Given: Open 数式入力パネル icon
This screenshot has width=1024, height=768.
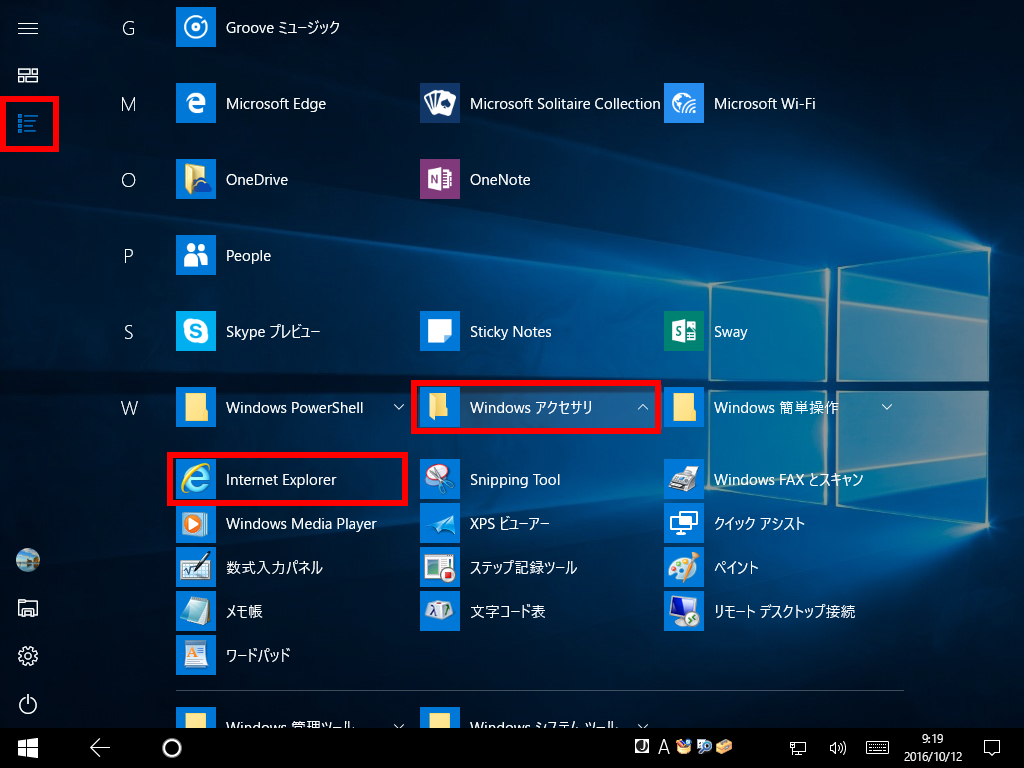Looking at the screenshot, I should [x=196, y=567].
